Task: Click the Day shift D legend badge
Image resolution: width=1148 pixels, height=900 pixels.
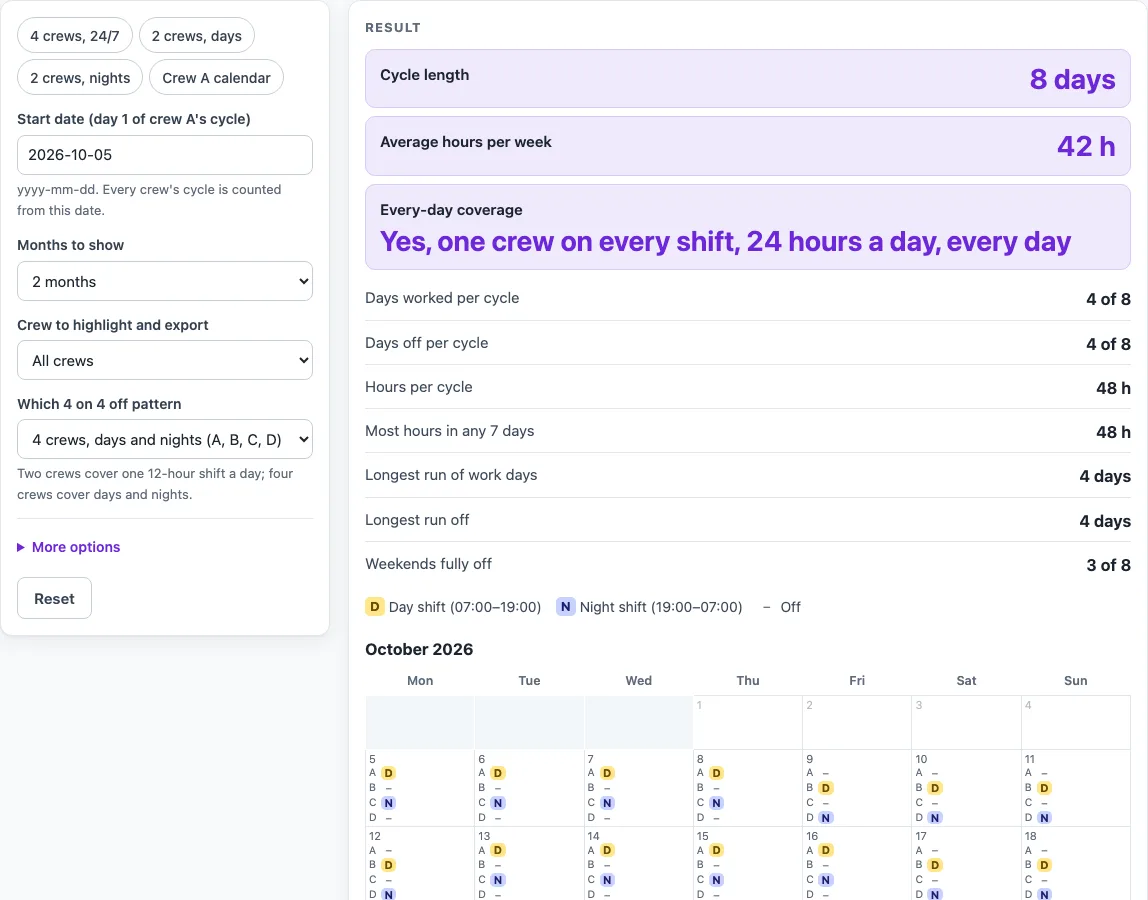Action: [374, 607]
